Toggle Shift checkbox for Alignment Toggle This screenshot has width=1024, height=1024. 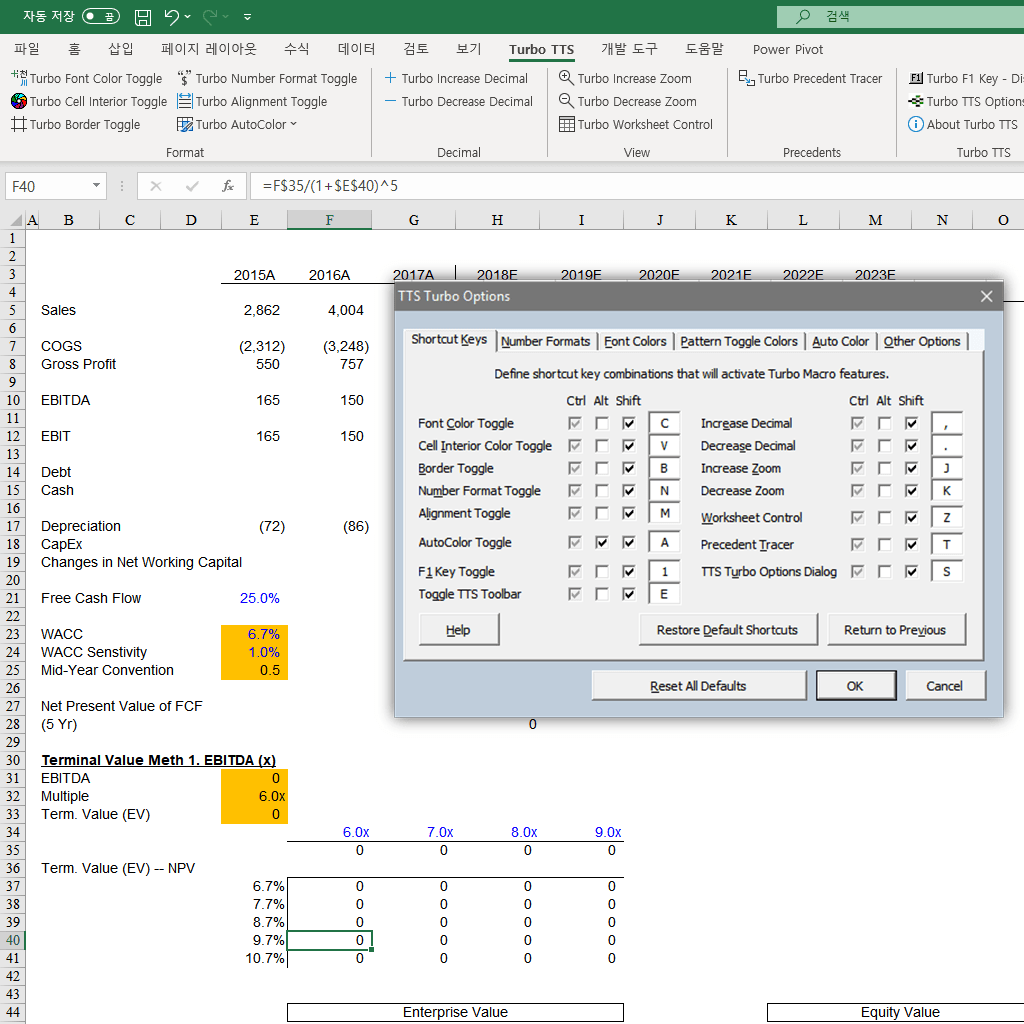[x=628, y=513]
